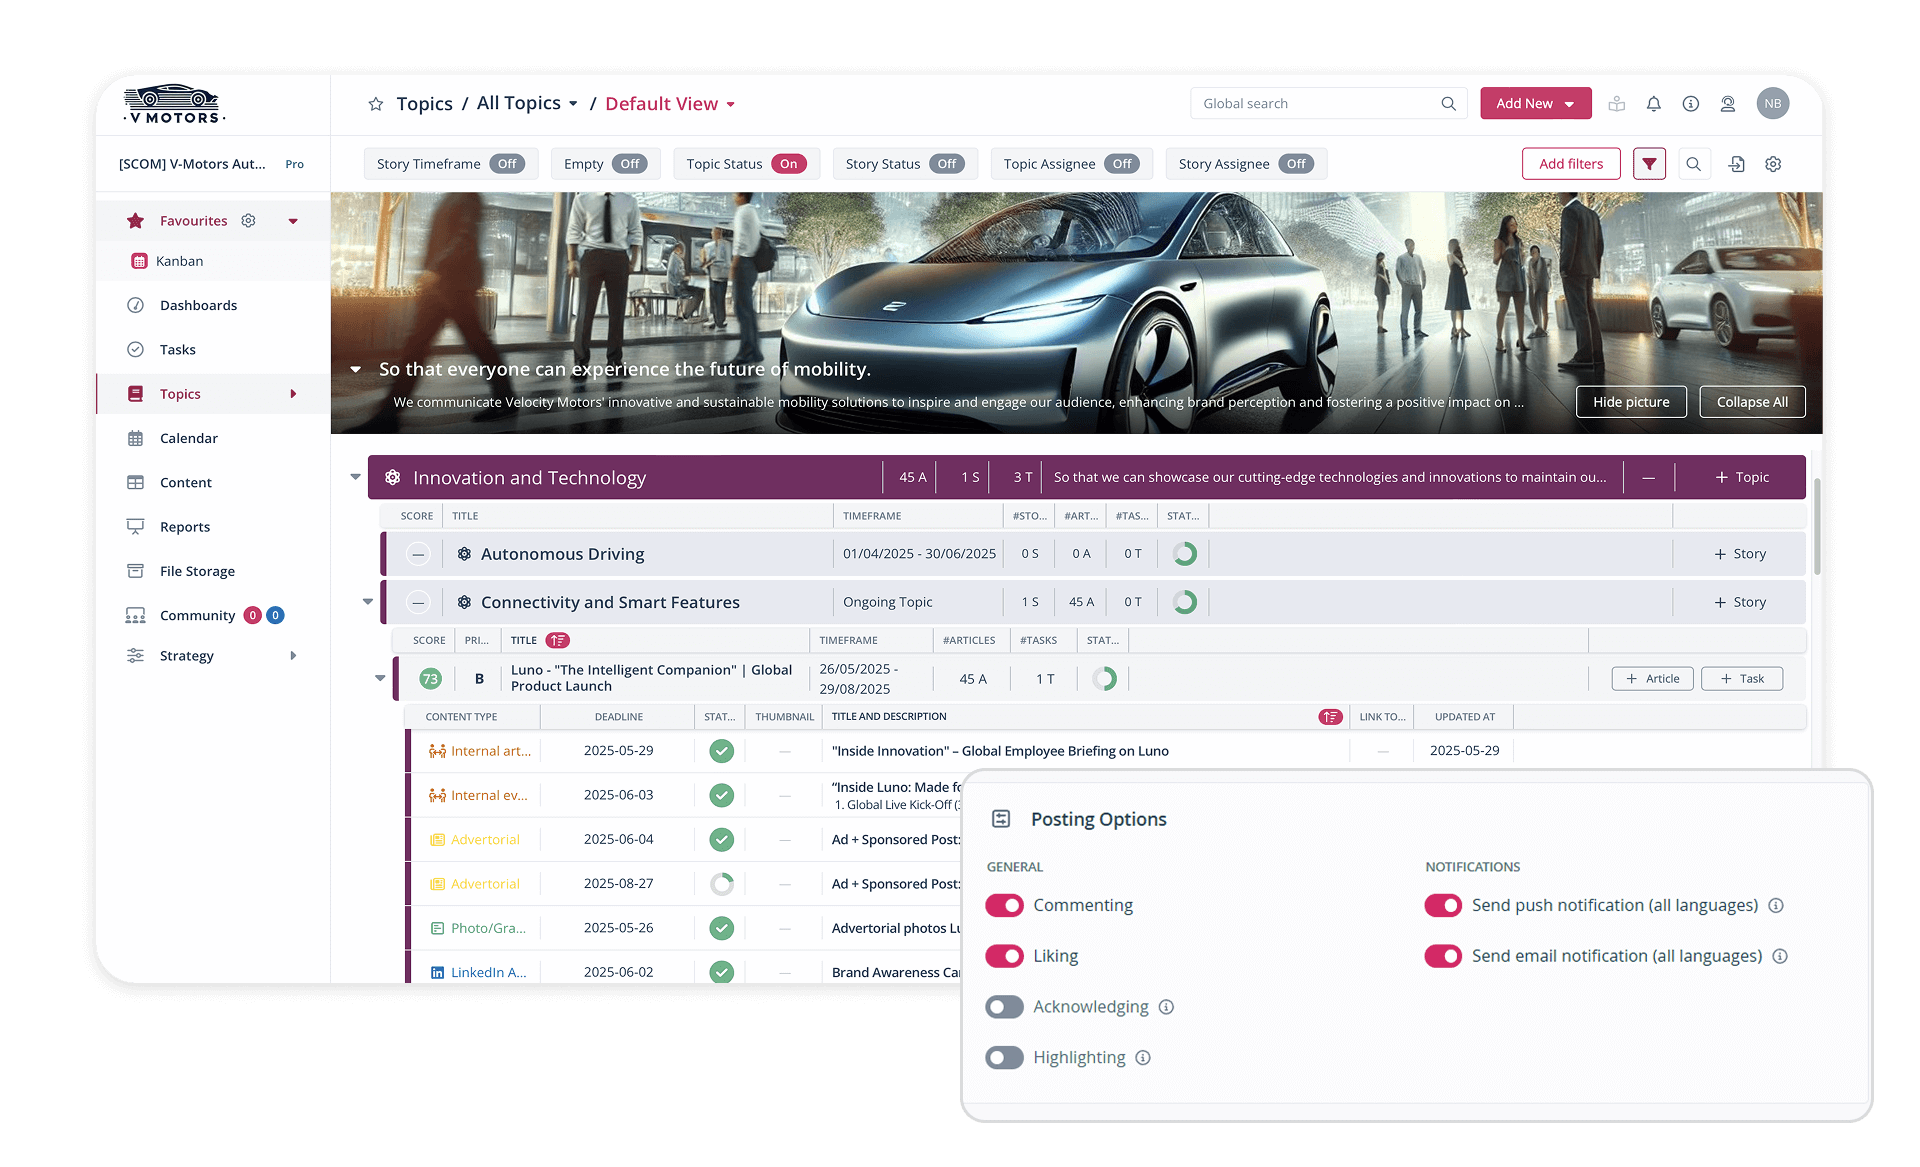Expand the Strategy sidebar item
Screen dimensions: 1920x1167
292,655
